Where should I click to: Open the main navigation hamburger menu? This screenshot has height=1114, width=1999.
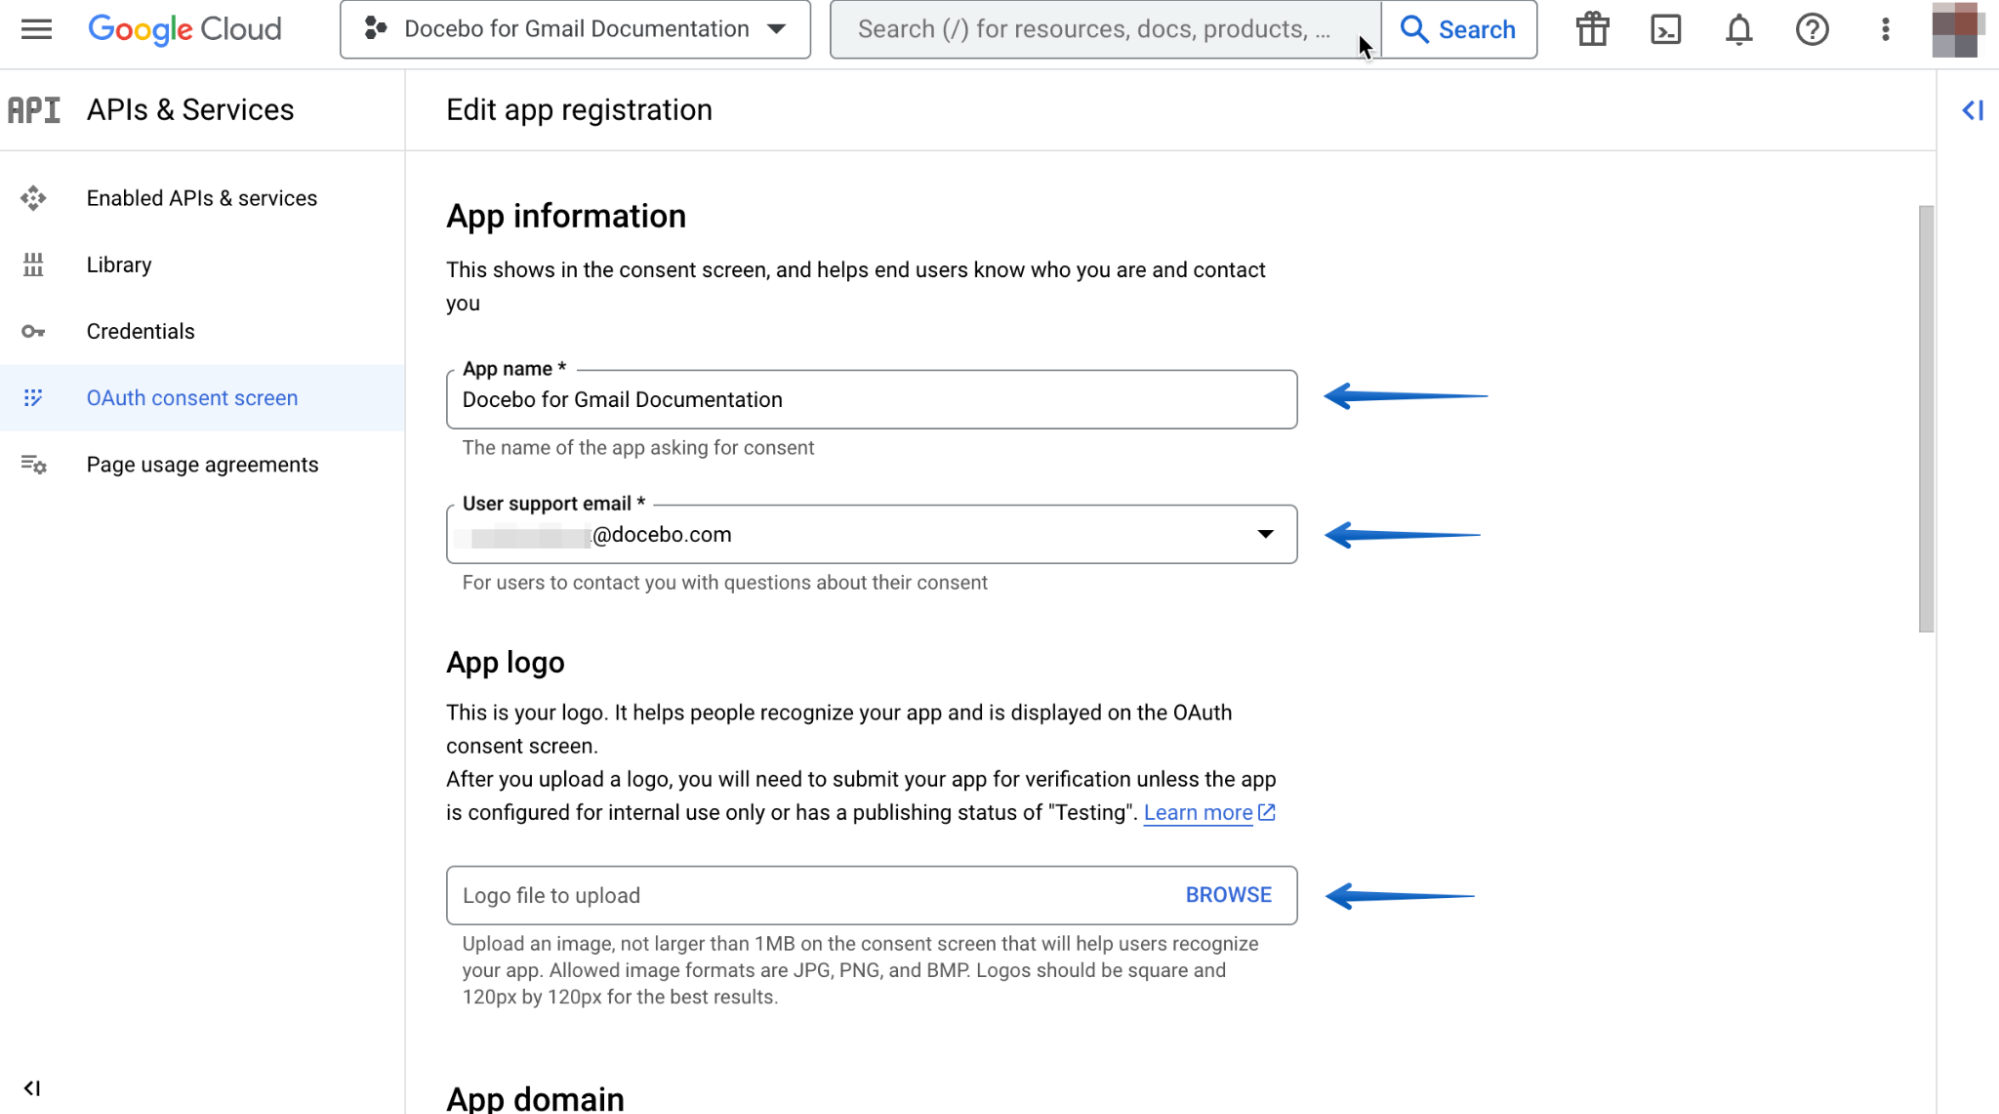(36, 29)
